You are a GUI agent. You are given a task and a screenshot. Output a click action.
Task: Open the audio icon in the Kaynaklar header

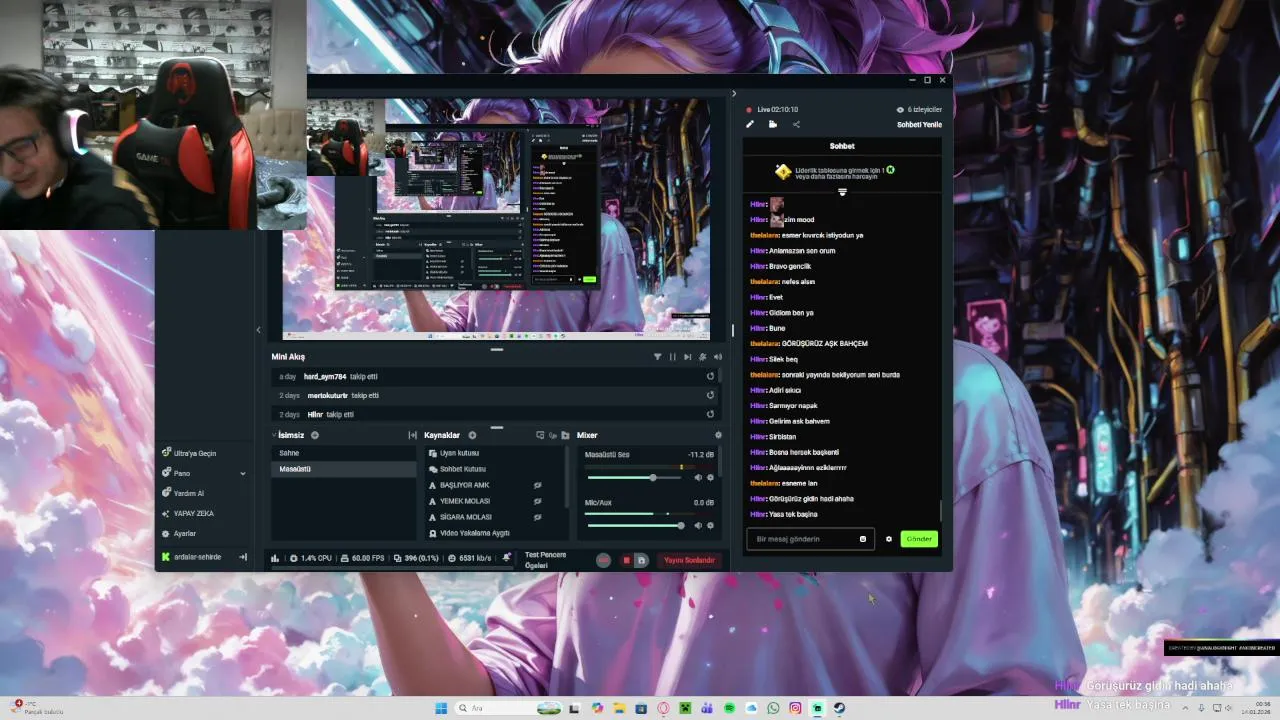tap(553, 435)
